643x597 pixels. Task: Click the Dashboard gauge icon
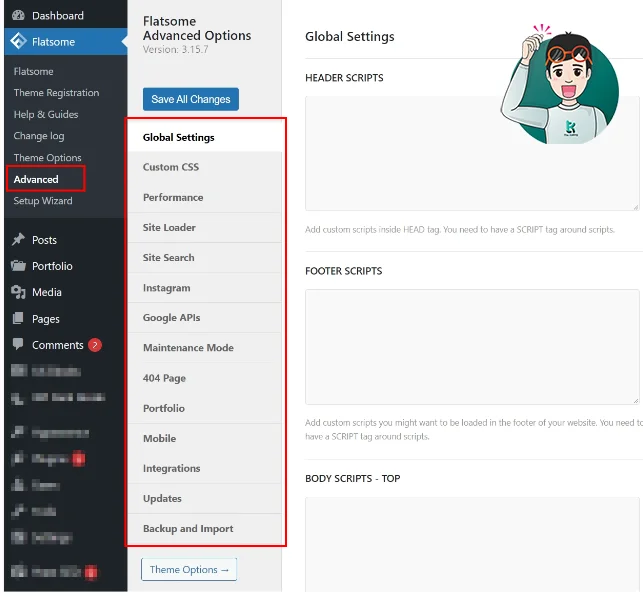[x=18, y=16]
